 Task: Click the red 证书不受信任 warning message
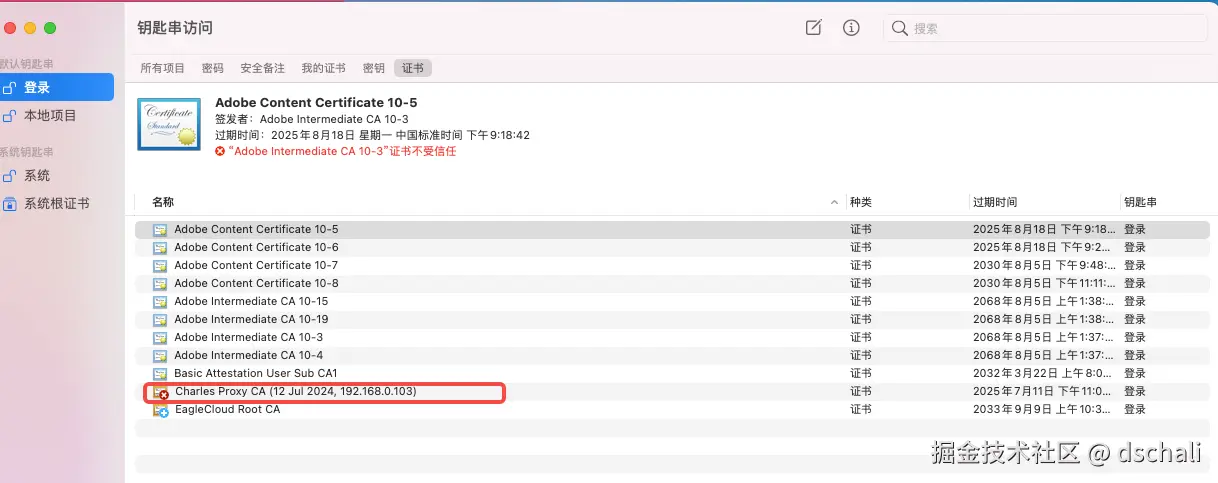(342, 151)
